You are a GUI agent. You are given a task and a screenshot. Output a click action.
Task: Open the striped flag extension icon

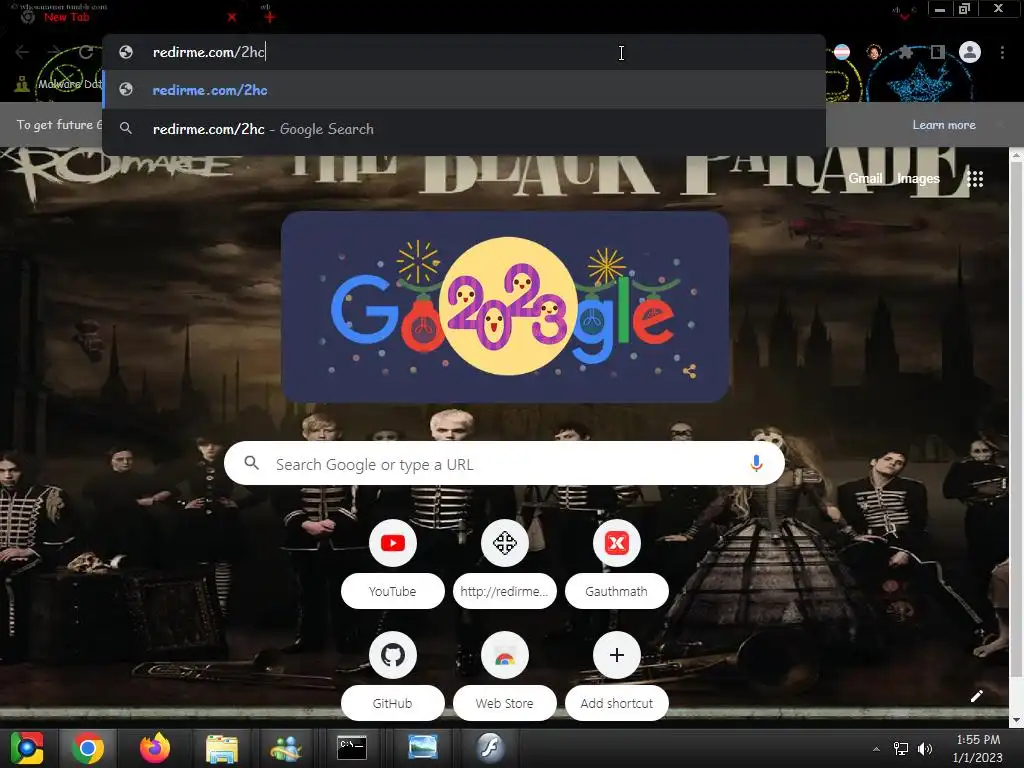point(842,52)
